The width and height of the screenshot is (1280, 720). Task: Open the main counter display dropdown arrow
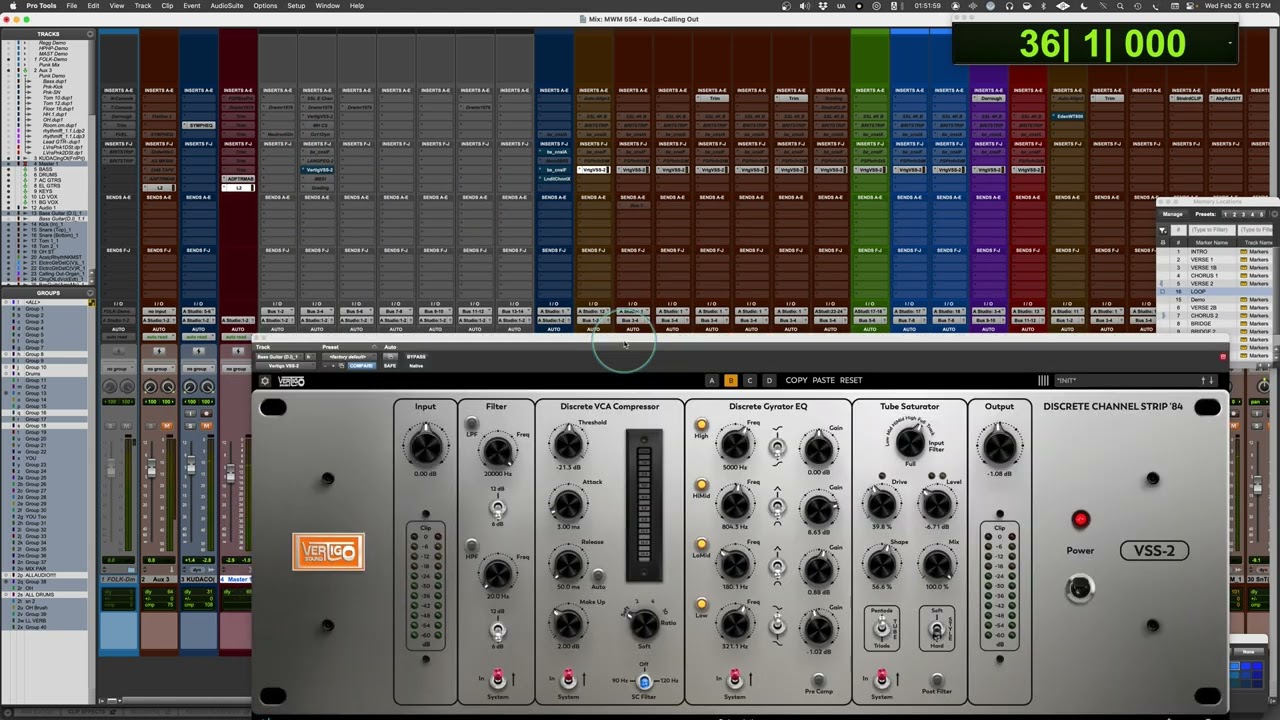[x=1230, y=43]
